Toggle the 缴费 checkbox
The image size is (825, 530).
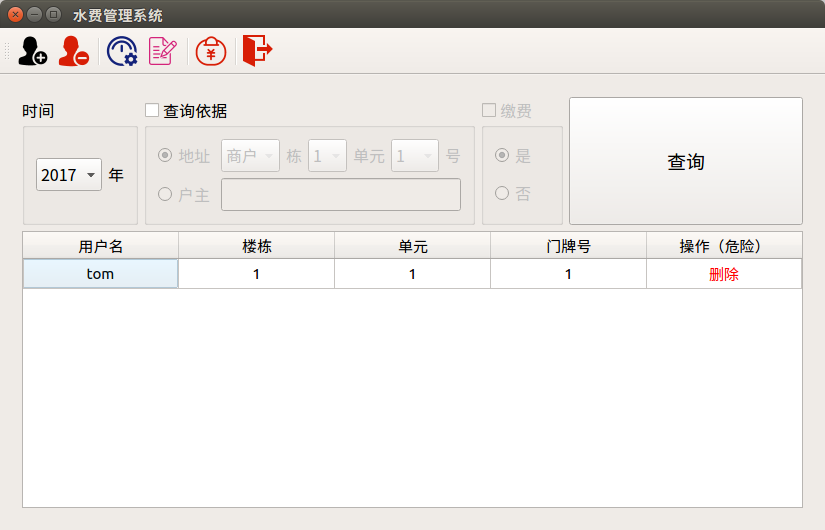click(489, 110)
